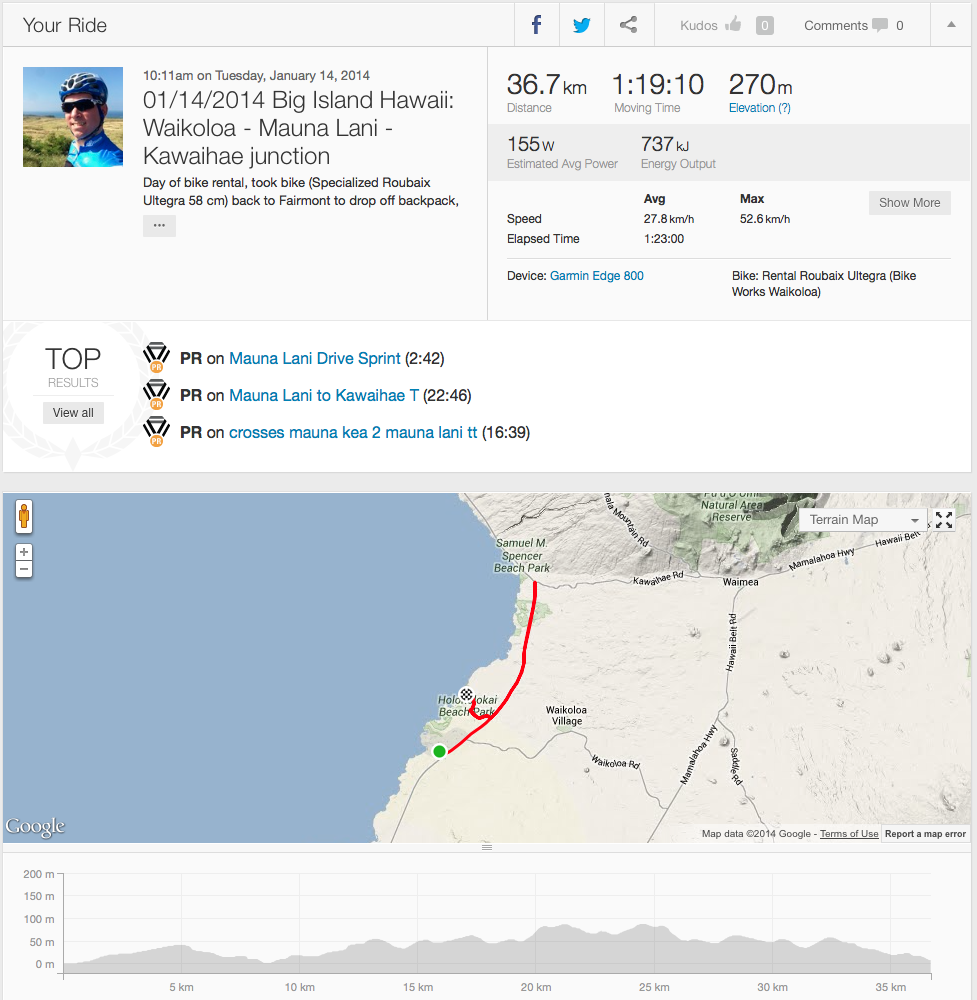The width and height of the screenshot is (977, 1000).
Task: Collapse the Your Ride panel
Action: point(951,25)
